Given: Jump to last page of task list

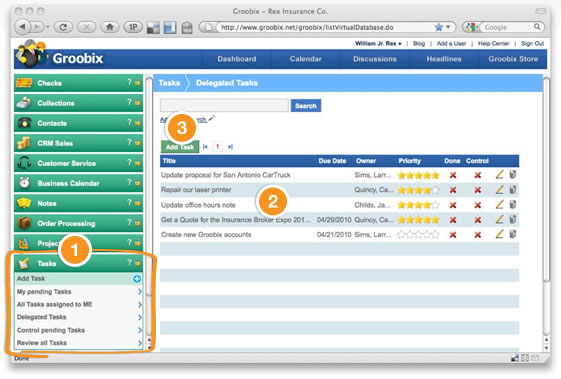Looking at the screenshot, I should pos(230,147).
